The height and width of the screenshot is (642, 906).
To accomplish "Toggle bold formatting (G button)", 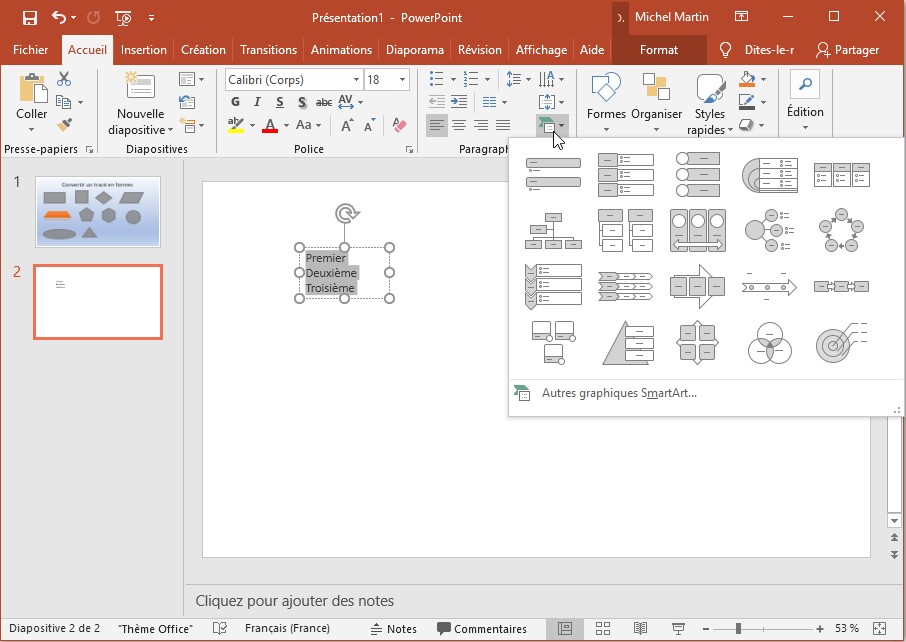I will click(236, 102).
